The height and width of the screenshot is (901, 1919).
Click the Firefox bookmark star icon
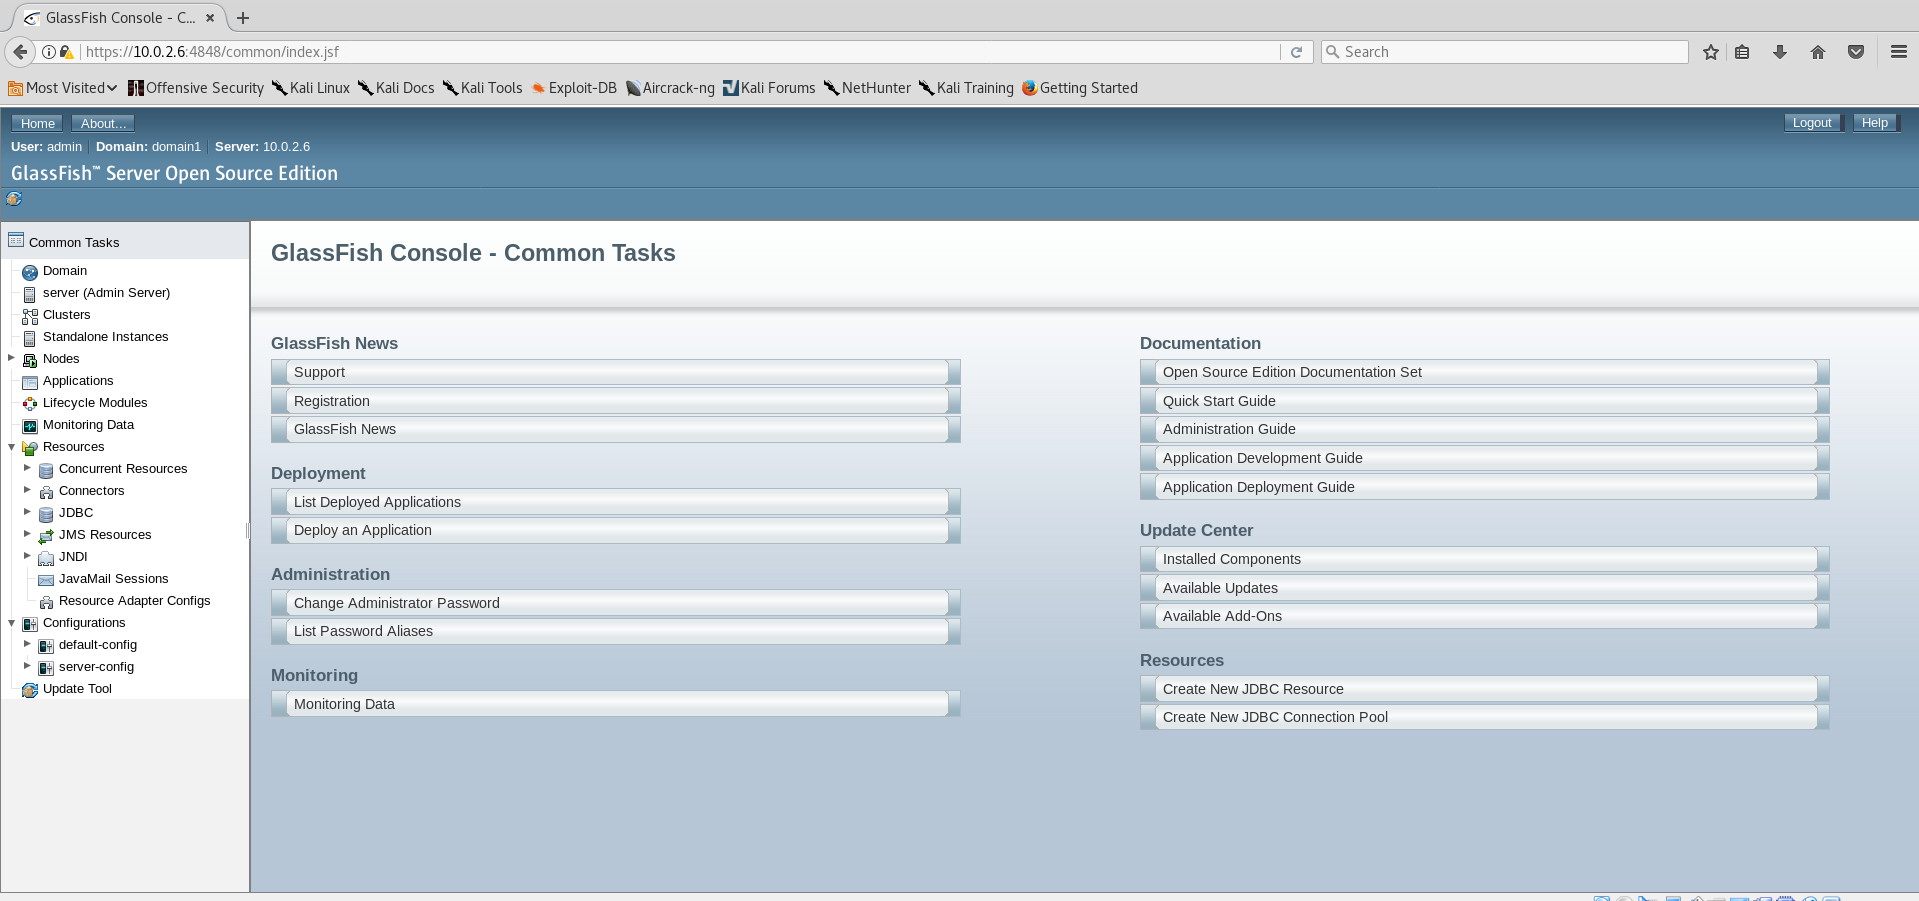click(x=1711, y=52)
